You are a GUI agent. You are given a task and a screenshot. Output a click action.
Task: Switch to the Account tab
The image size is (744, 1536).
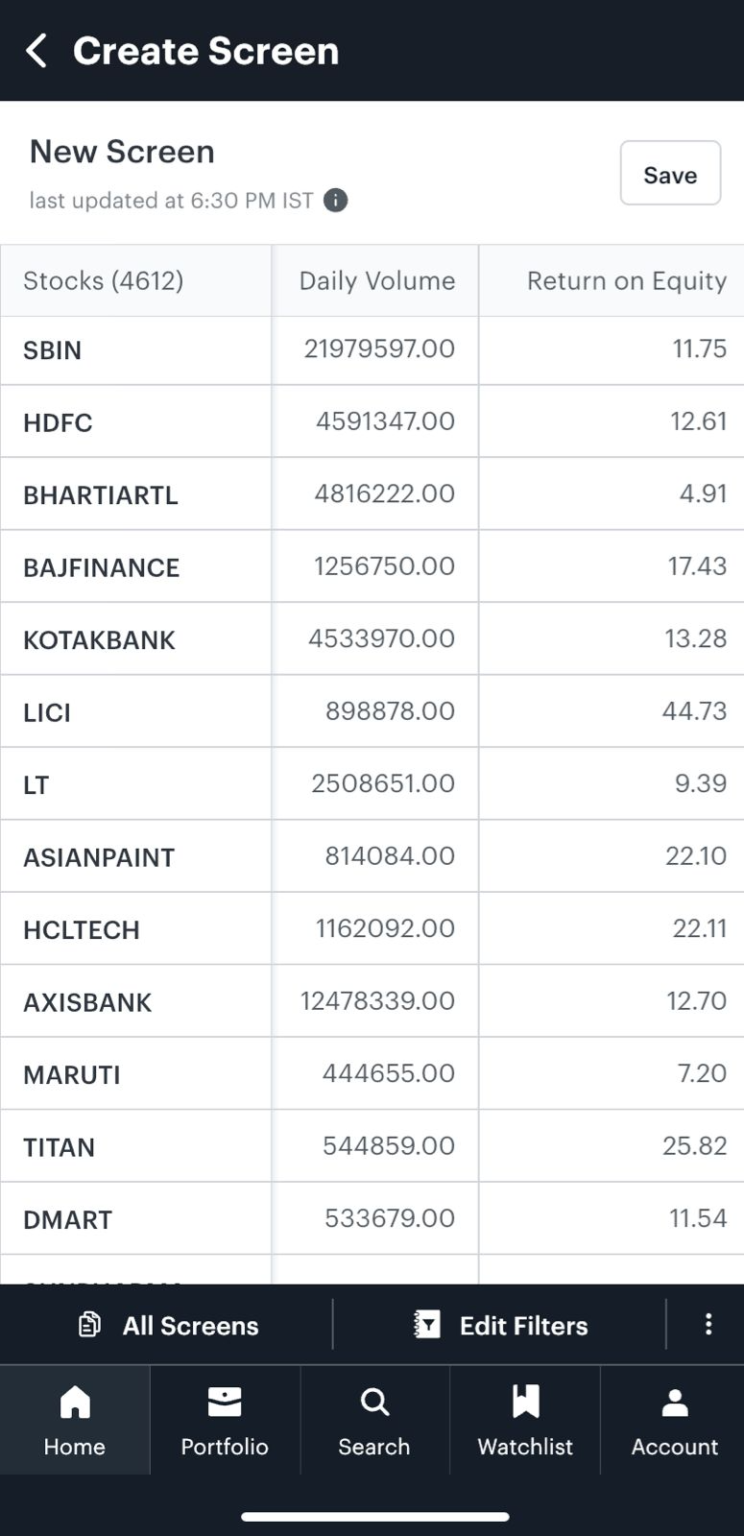[x=675, y=1420]
